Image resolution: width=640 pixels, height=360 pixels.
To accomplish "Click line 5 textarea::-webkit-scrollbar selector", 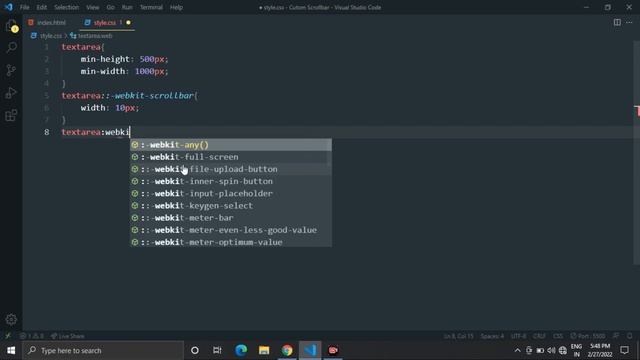I will click(127, 96).
